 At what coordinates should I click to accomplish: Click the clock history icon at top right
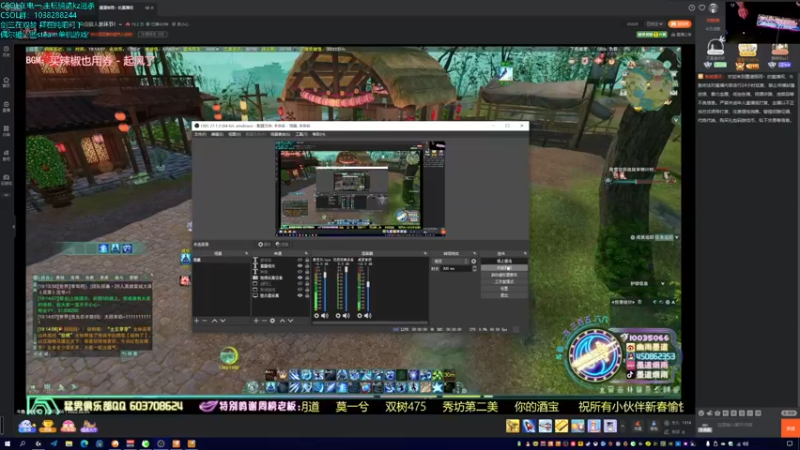pyautogui.click(x=692, y=8)
